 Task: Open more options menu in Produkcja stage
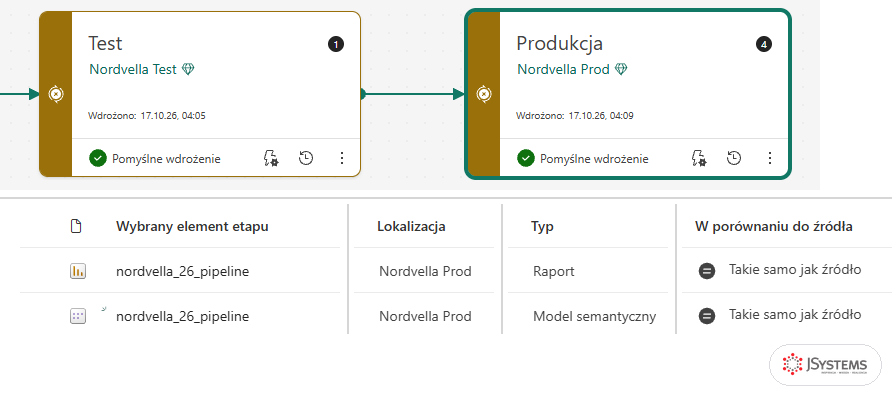pos(770,158)
